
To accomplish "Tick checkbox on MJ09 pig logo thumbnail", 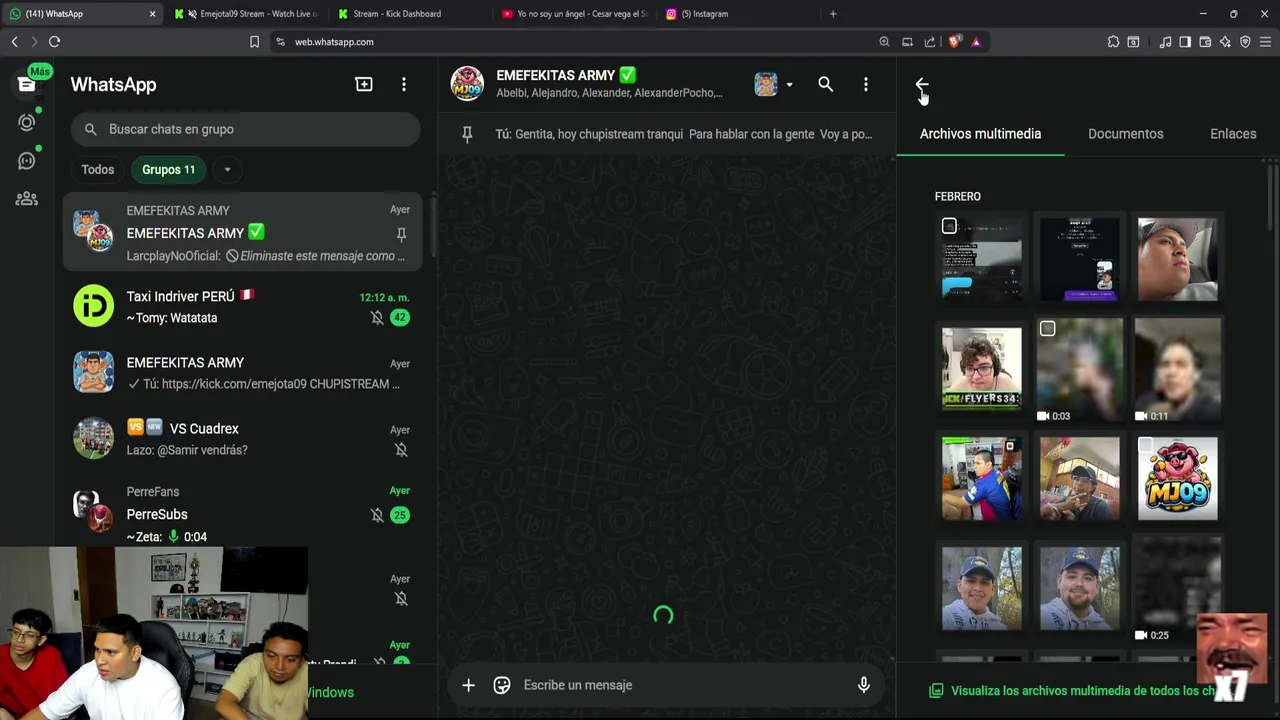I will pos(1145,445).
